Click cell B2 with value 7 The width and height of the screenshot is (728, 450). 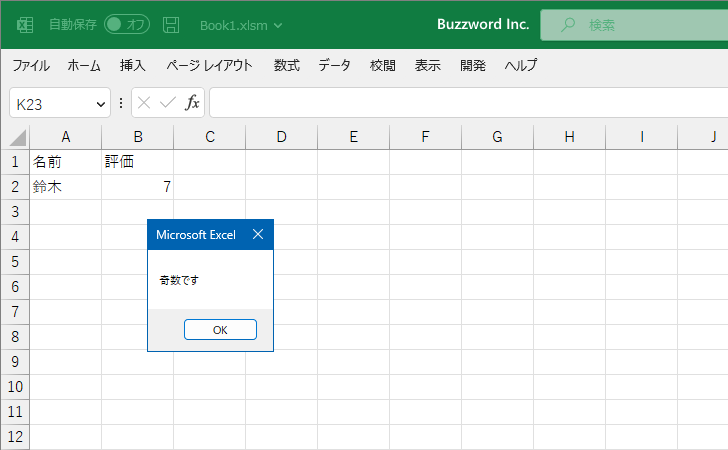pos(137,187)
